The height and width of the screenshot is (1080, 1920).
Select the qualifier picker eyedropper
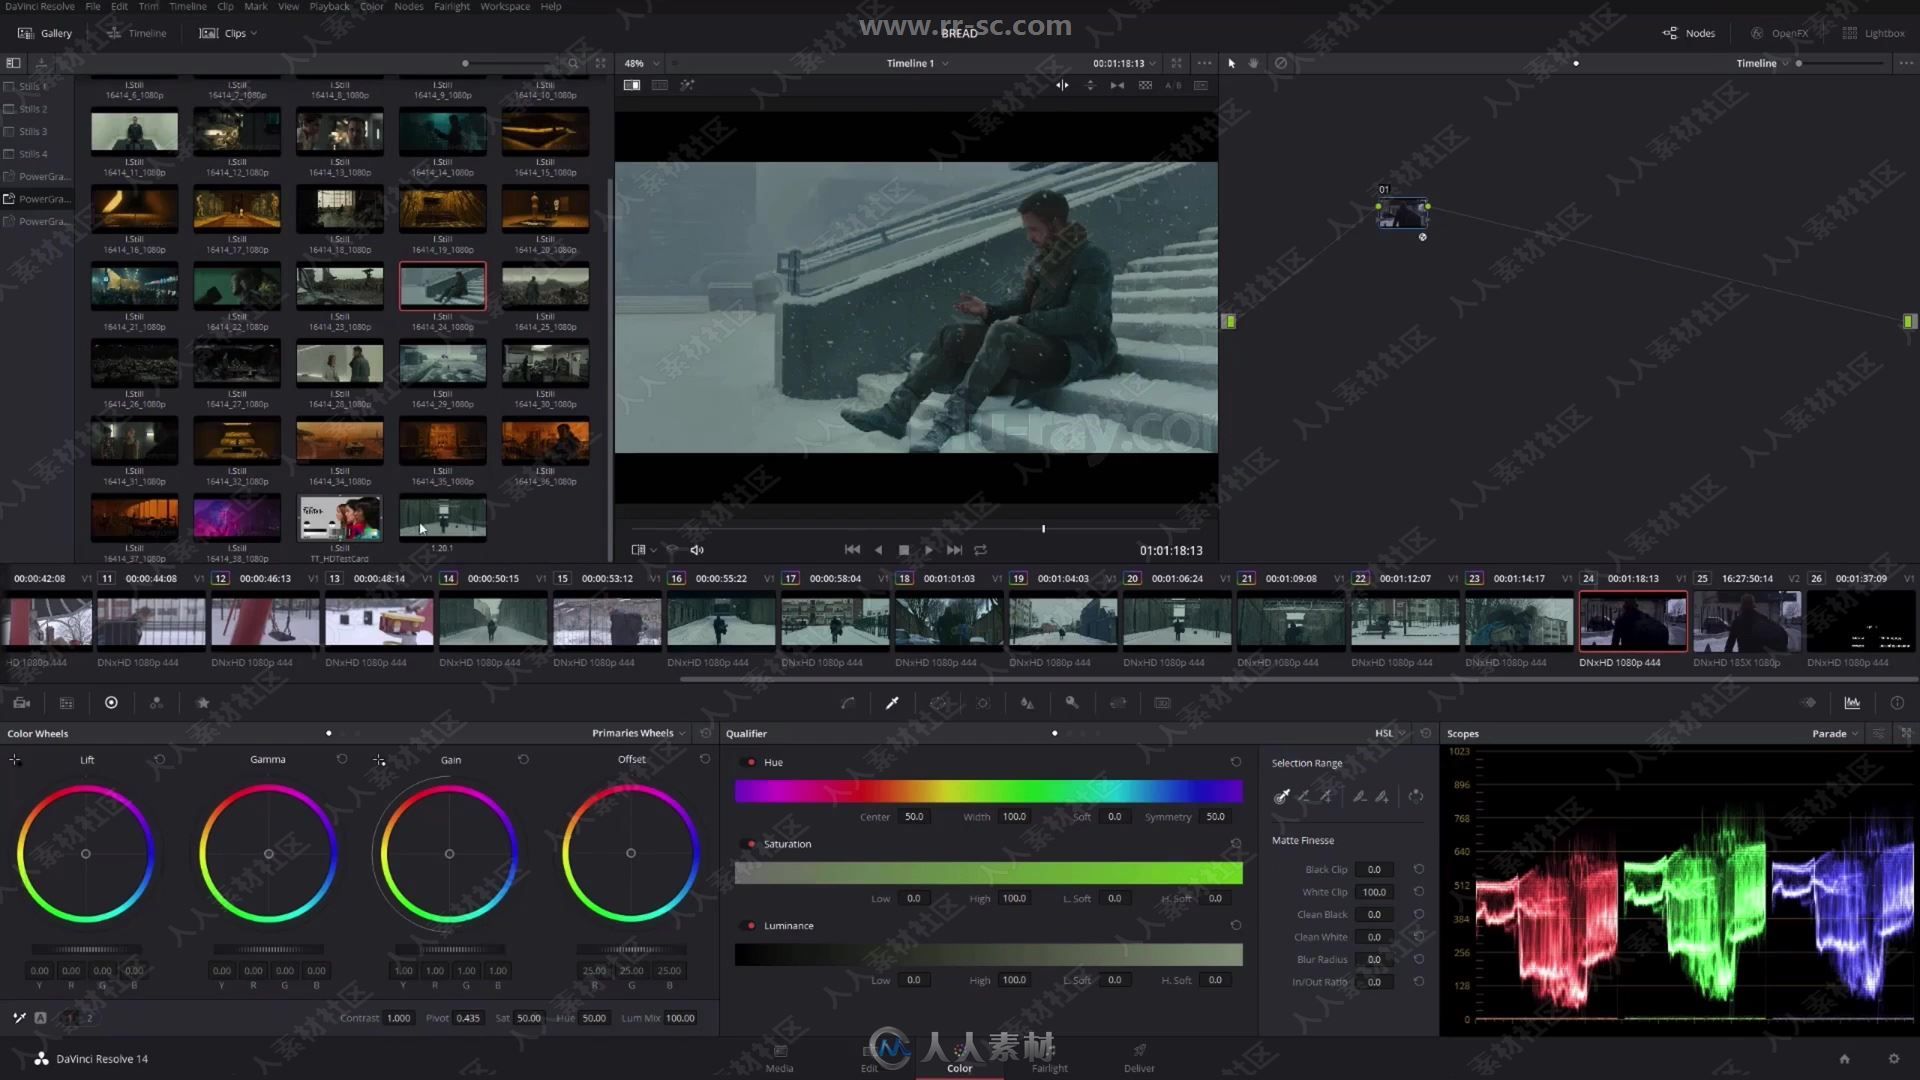pyautogui.click(x=1282, y=796)
